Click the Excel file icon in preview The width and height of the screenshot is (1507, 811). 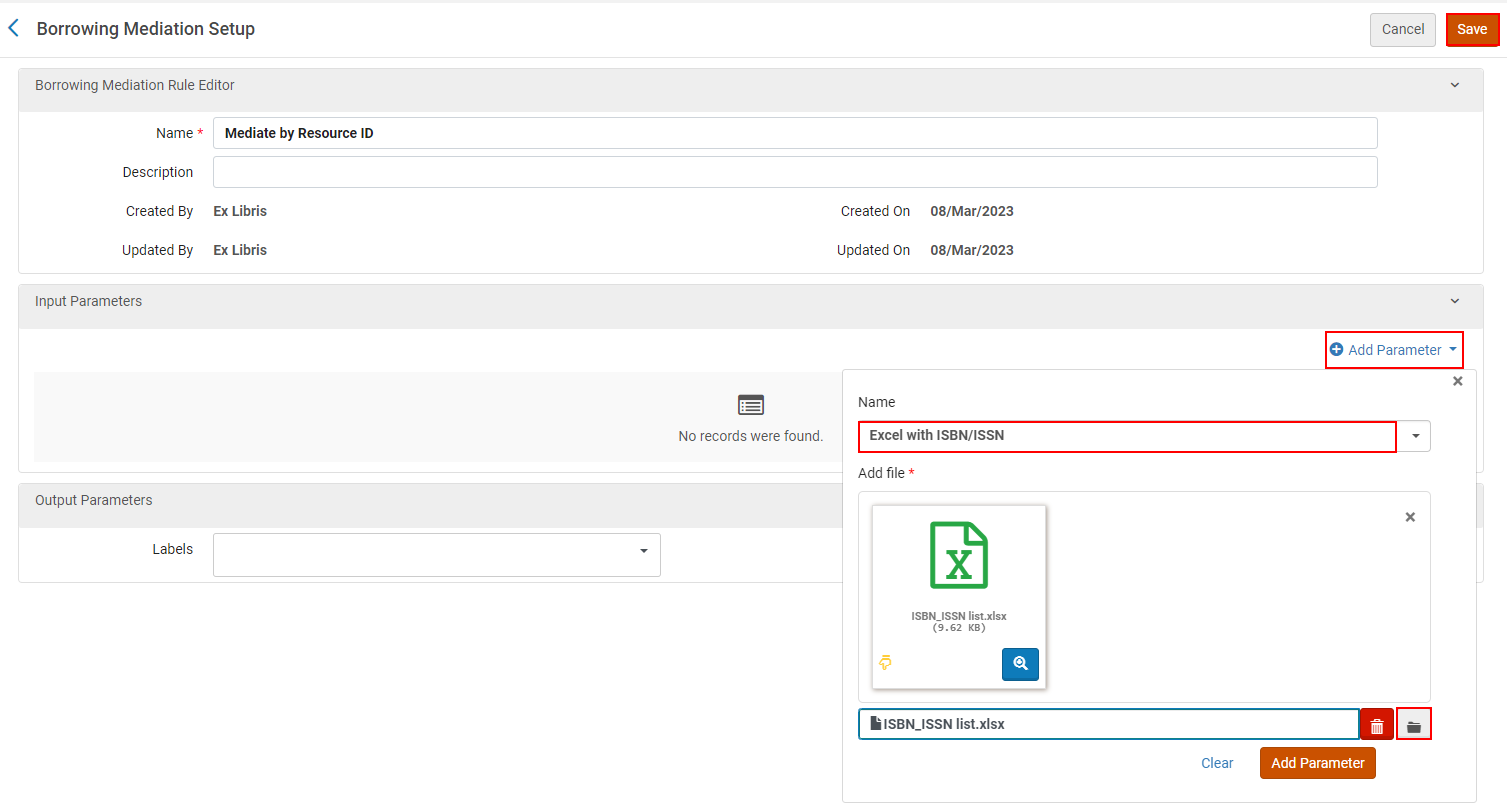[959, 555]
